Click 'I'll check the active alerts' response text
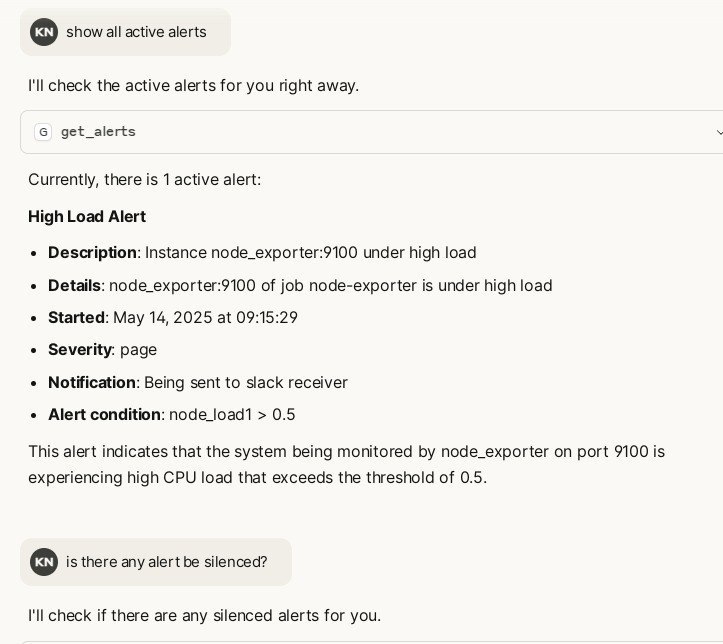Screen dimensions: 723x644 point(193,85)
